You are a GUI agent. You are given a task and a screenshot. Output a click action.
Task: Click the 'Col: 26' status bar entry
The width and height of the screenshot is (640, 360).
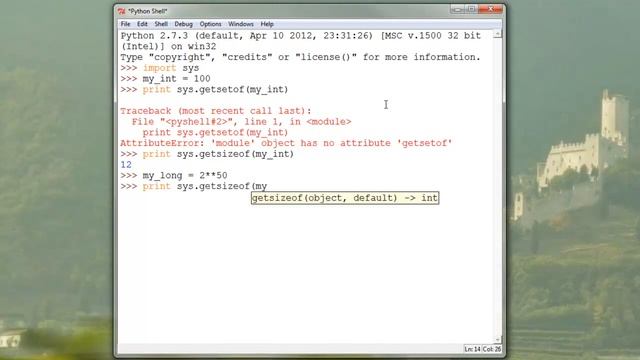click(x=491, y=349)
